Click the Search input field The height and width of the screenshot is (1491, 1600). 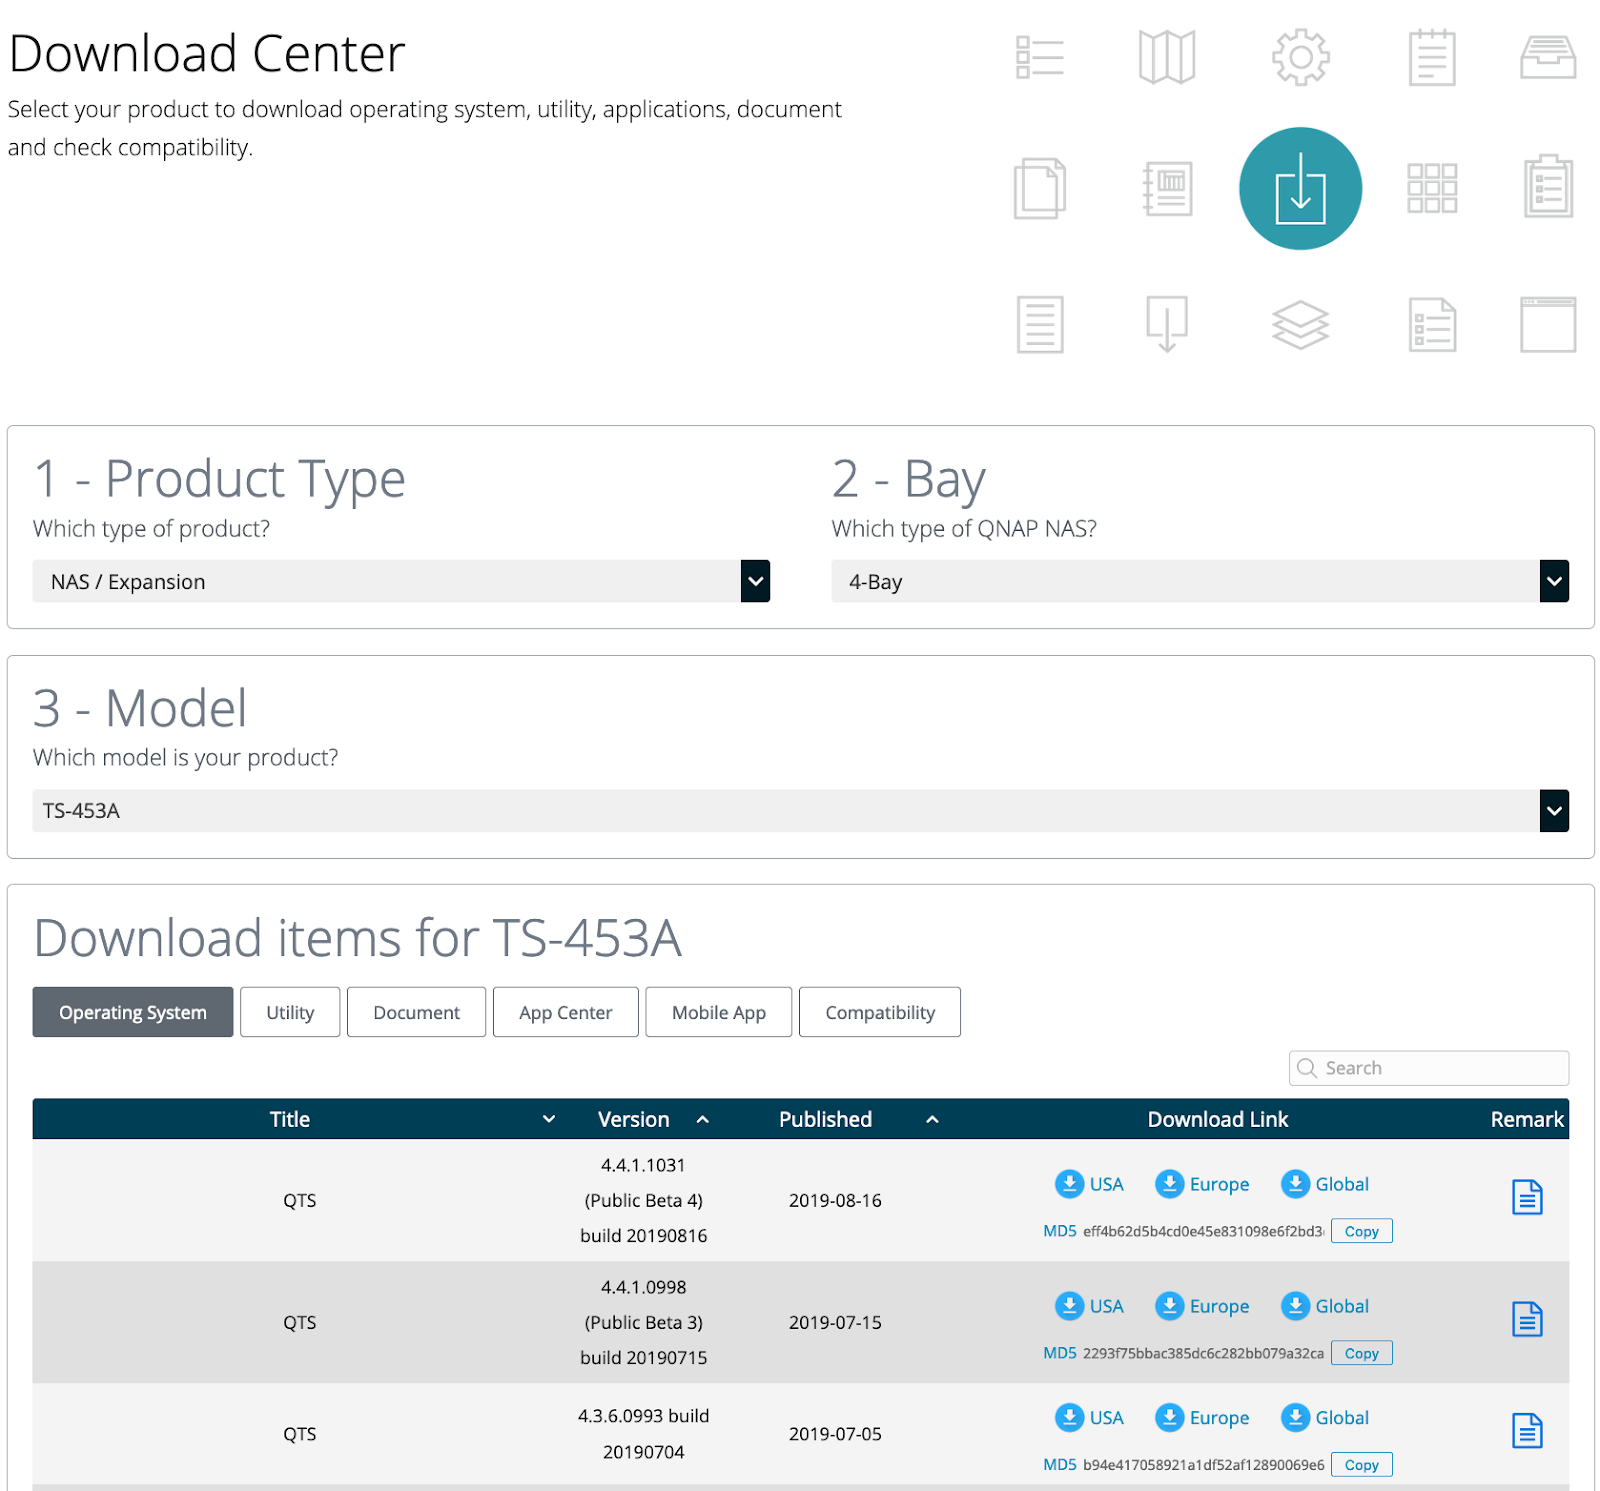[1428, 1068]
